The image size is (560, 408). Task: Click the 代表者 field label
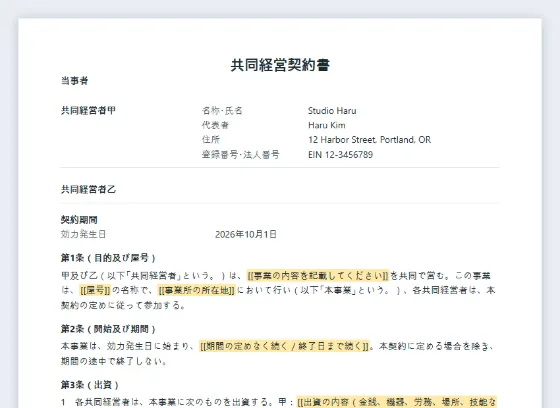coord(215,125)
